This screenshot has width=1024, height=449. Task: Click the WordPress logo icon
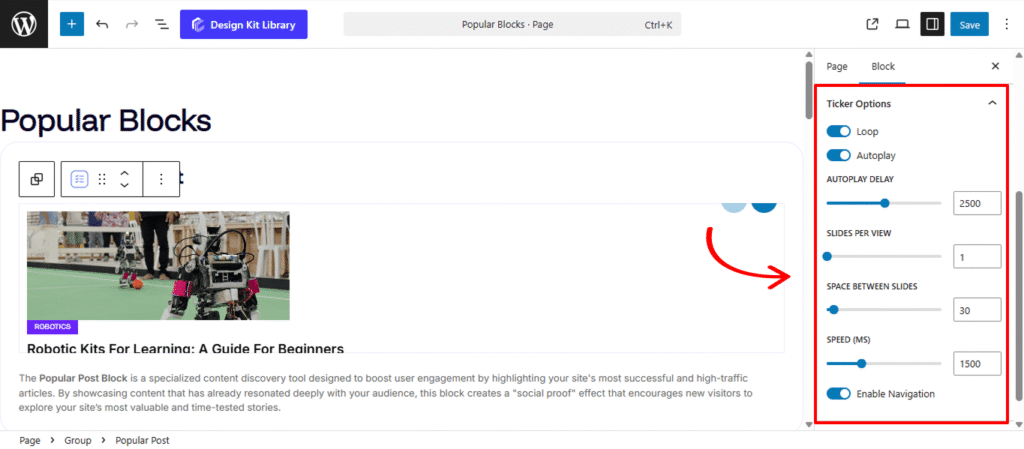point(23,24)
